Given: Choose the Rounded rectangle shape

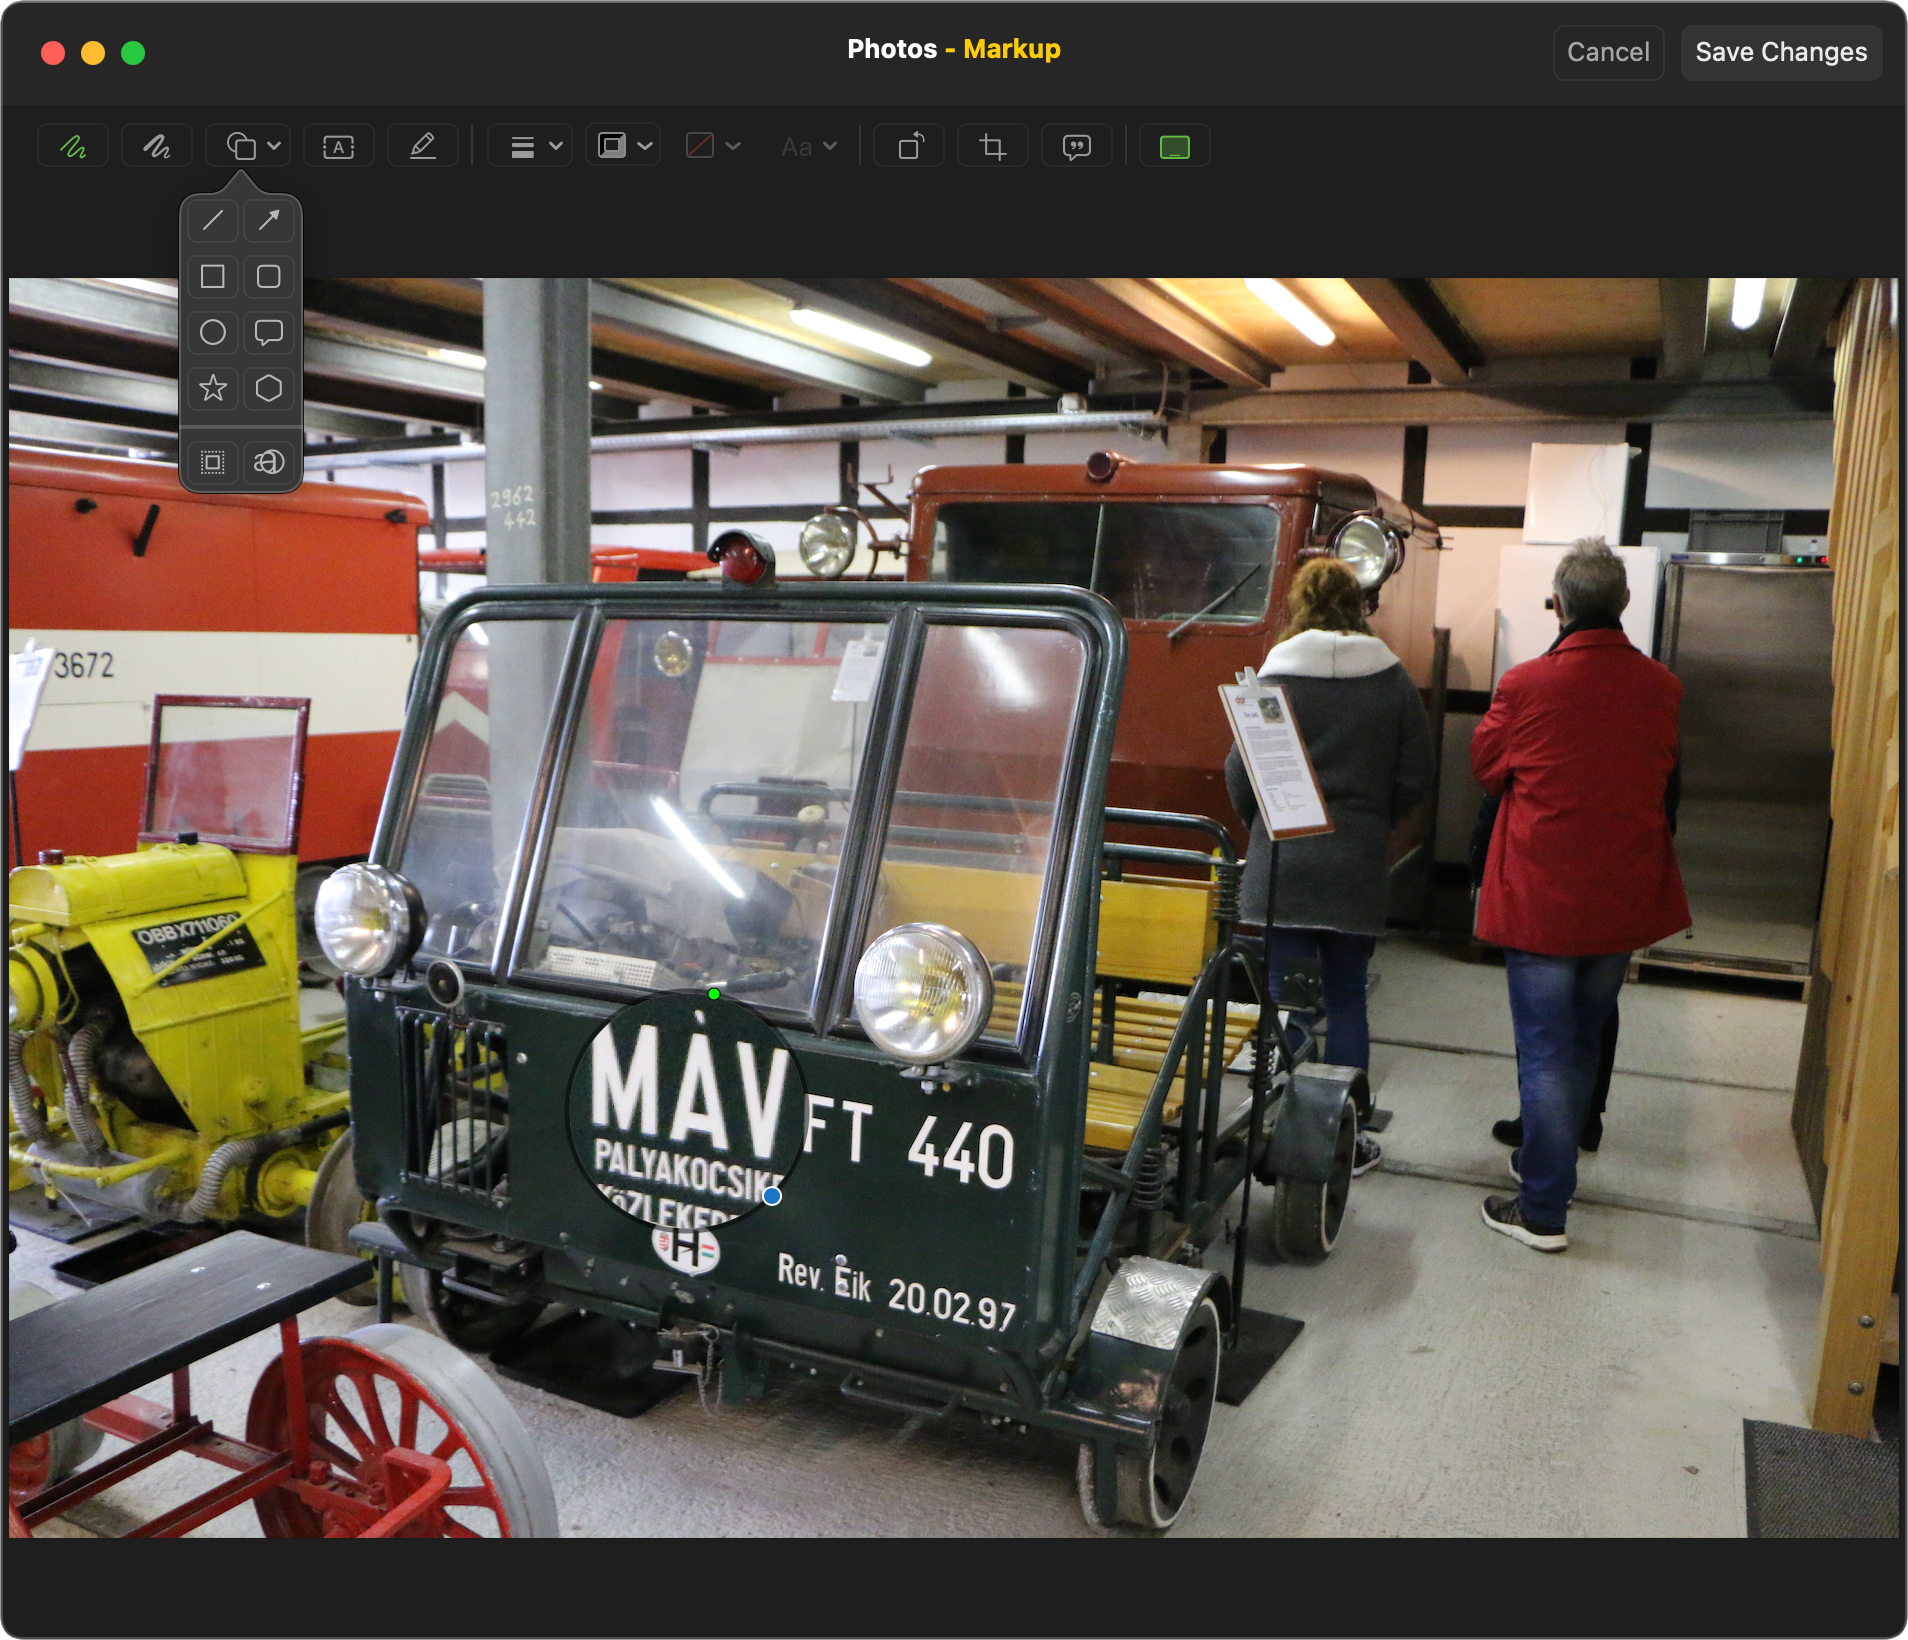Looking at the screenshot, I should point(269,276).
